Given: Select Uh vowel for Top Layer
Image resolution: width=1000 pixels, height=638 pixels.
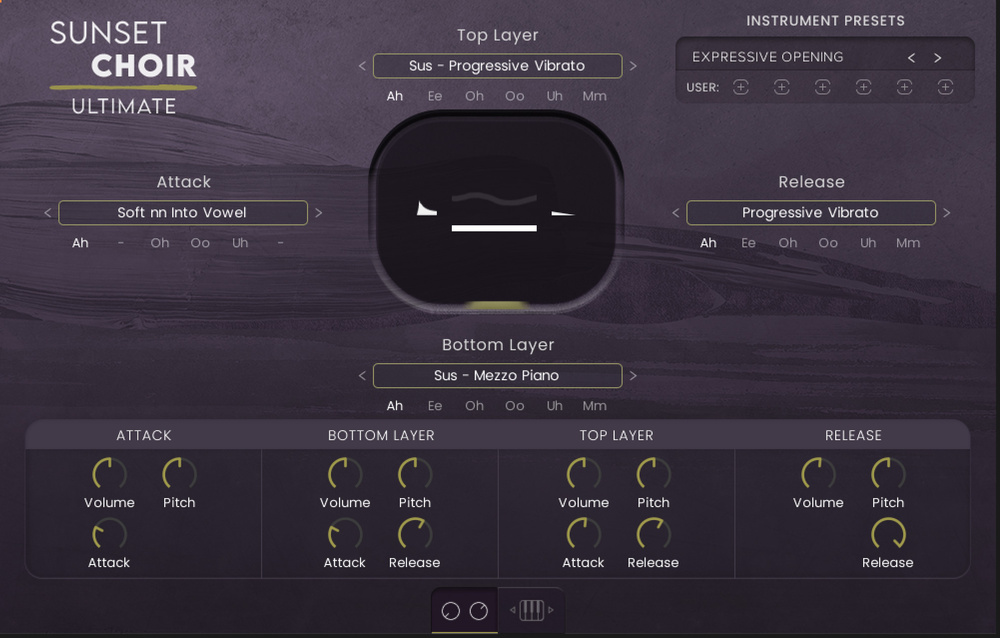Looking at the screenshot, I should [555, 96].
